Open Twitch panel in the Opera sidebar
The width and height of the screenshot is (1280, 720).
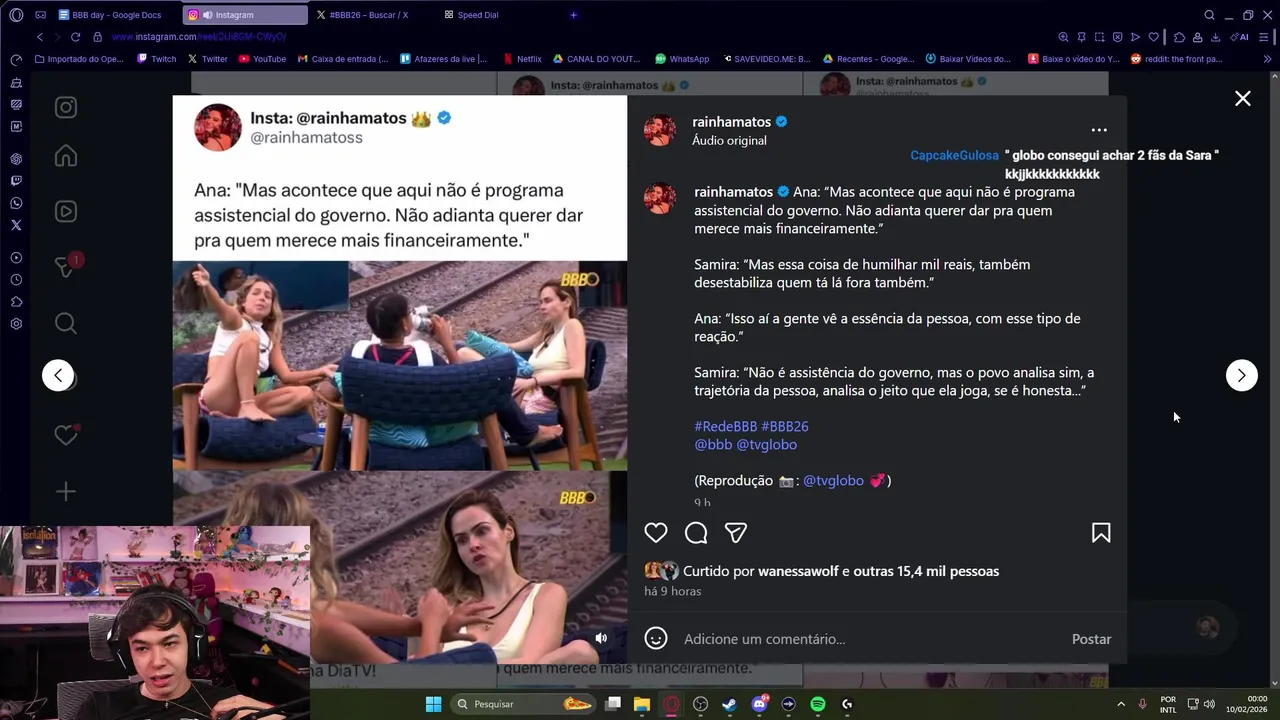click(x=16, y=181)
